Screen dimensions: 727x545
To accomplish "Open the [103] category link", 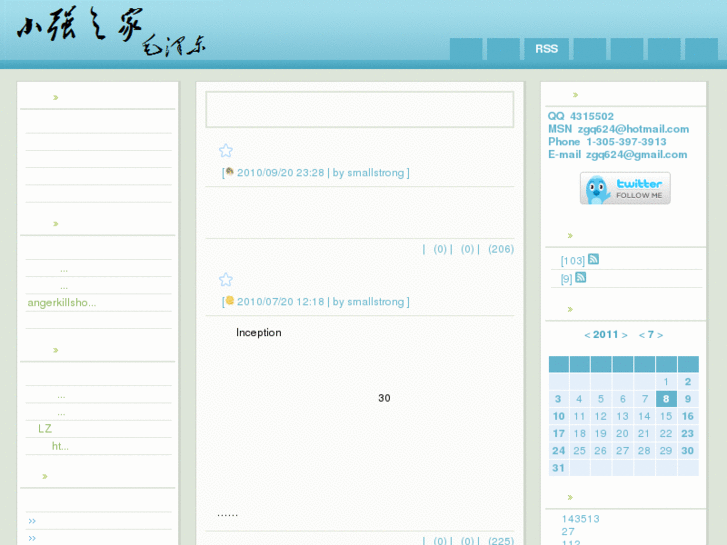I will coord(573,261).
